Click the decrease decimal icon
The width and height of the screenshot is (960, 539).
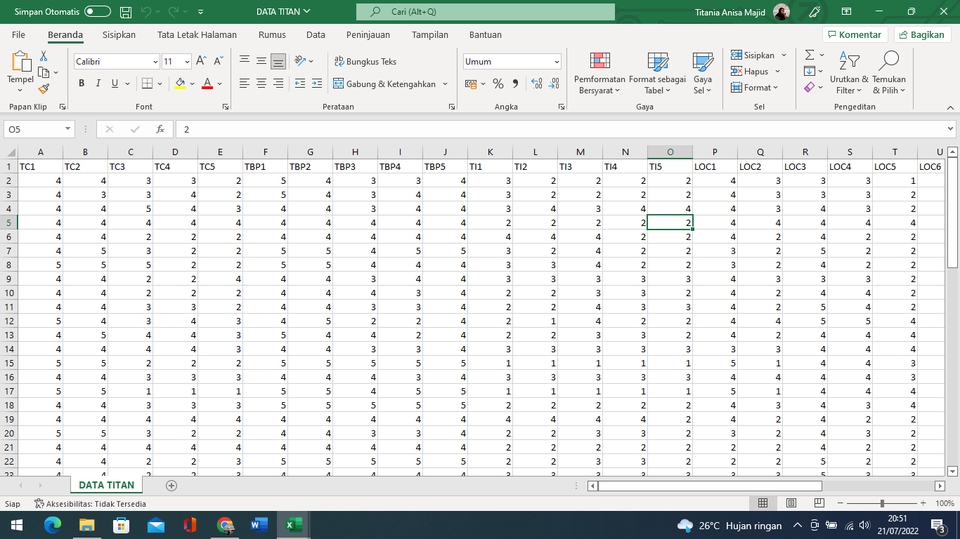(x=554, y=84)
